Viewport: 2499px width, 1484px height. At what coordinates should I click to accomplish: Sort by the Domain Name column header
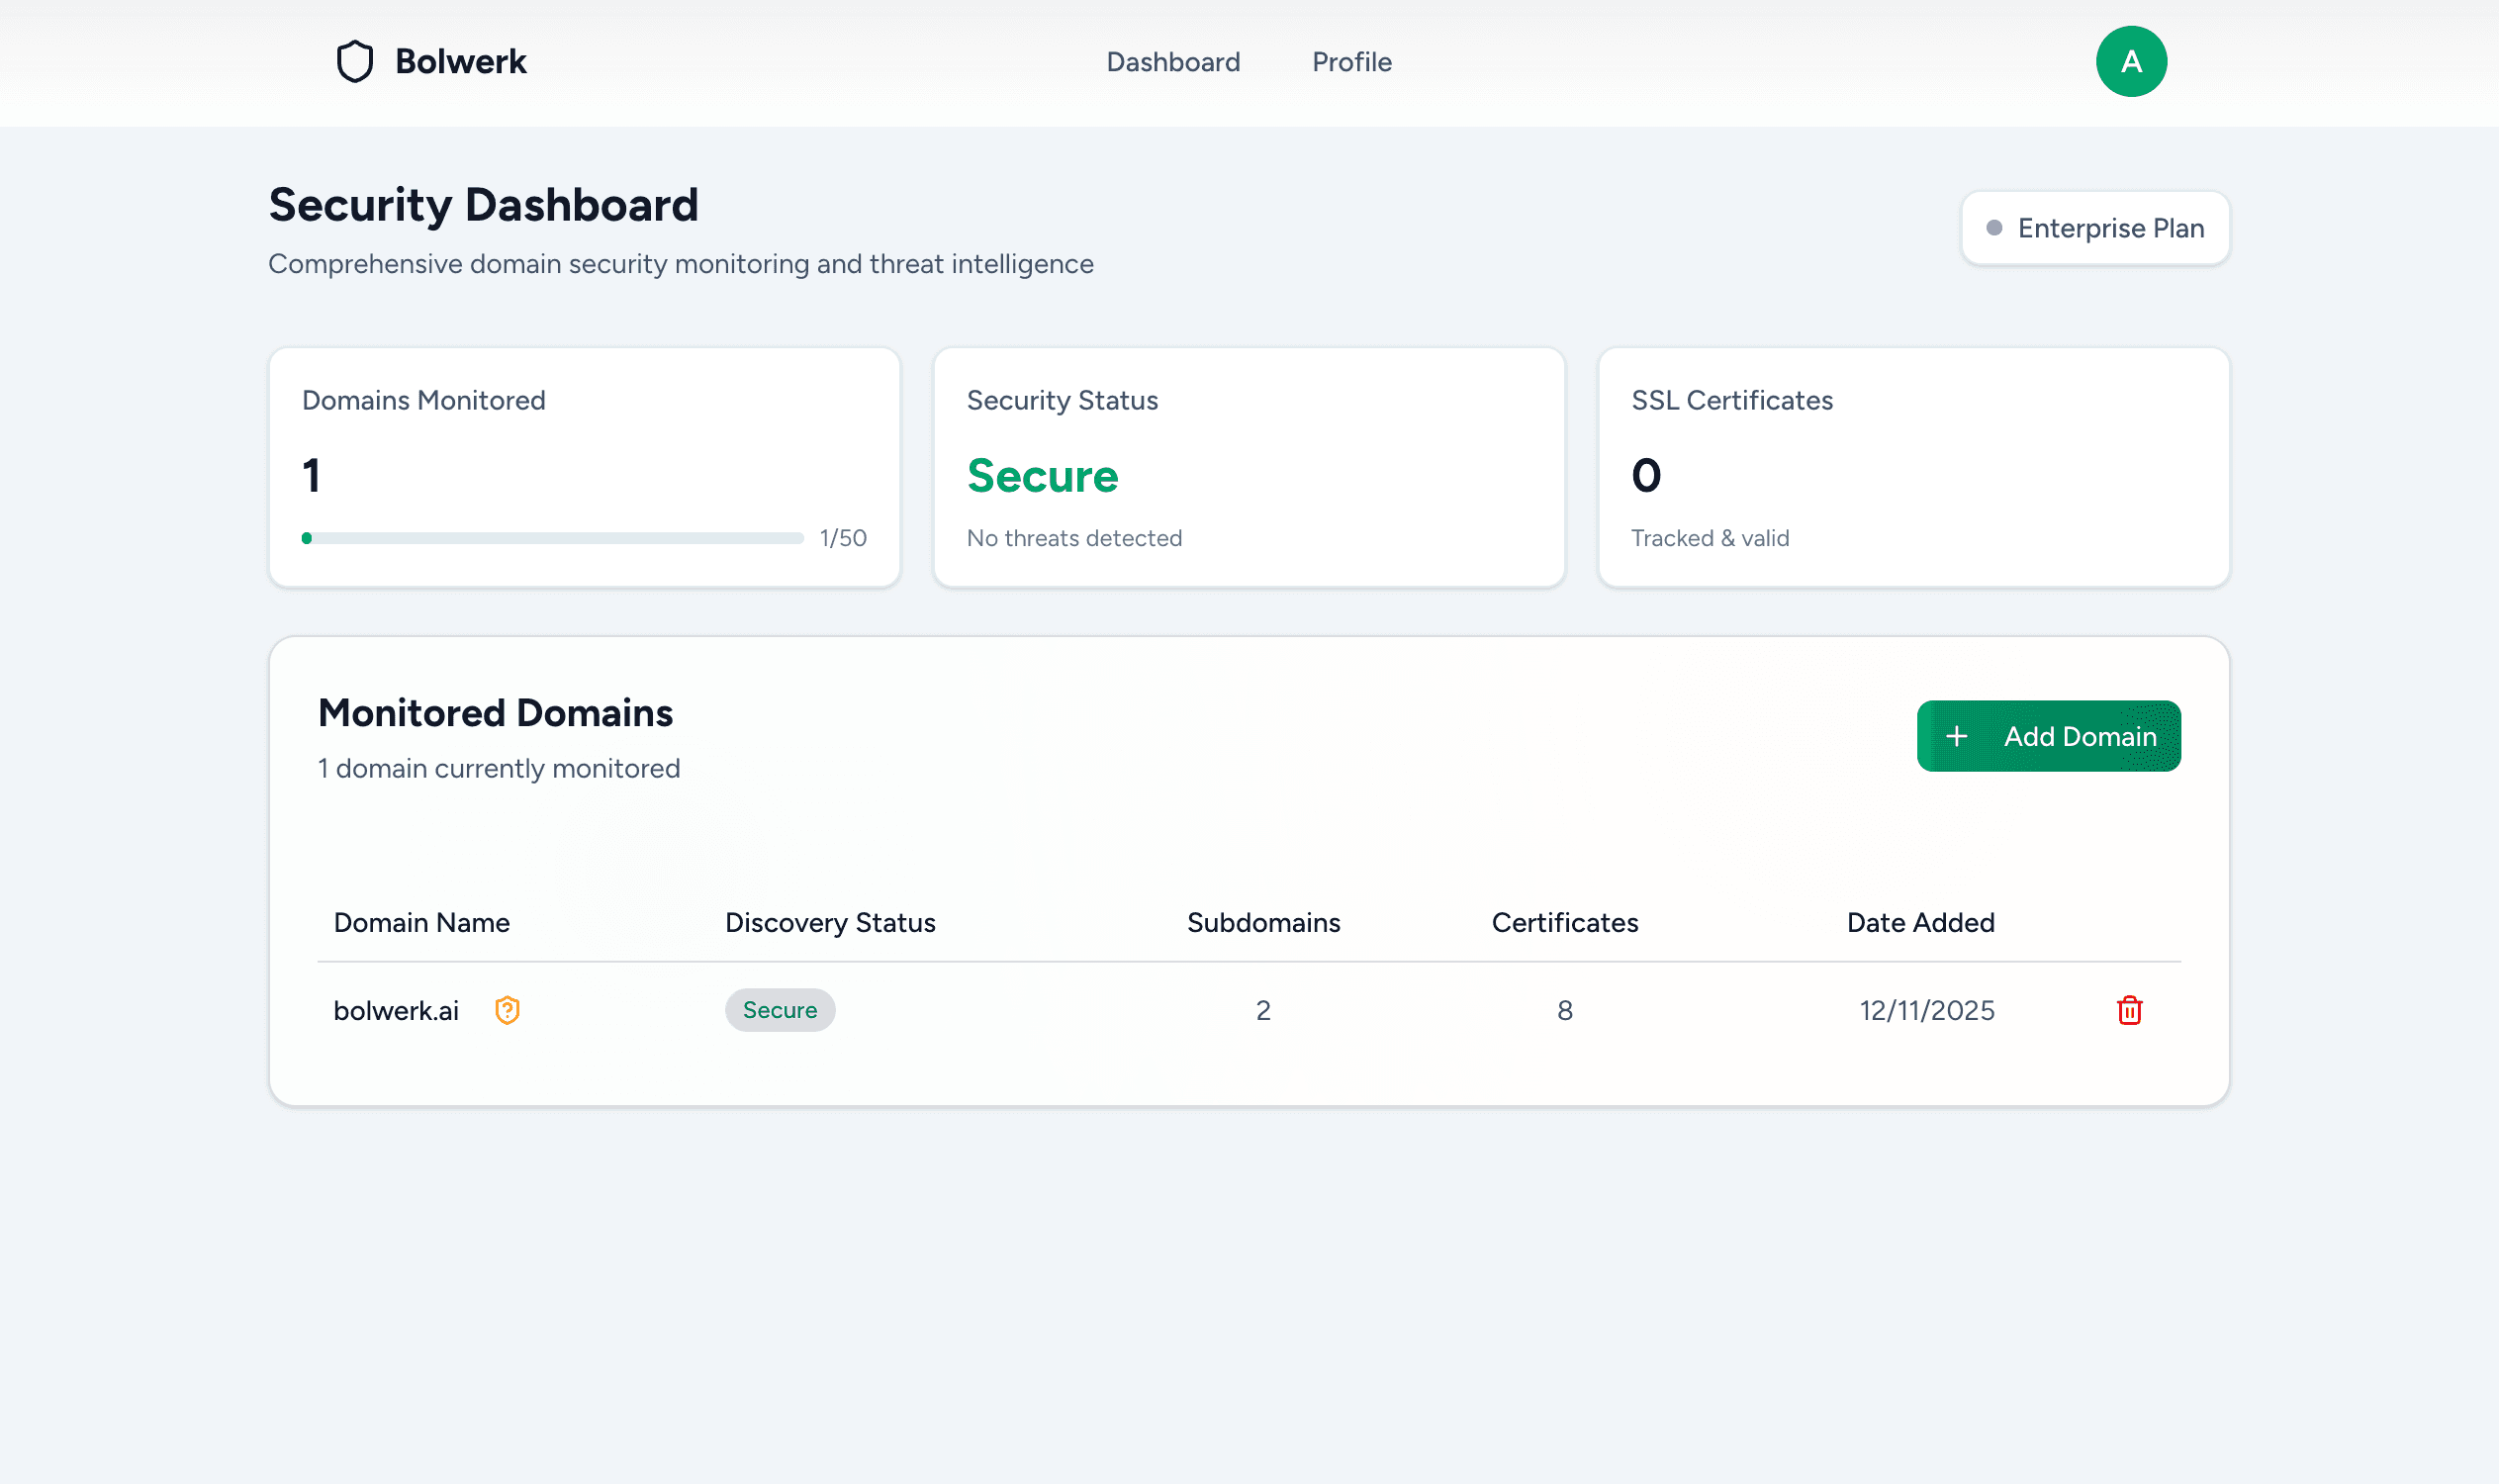[x=422, y=922]
